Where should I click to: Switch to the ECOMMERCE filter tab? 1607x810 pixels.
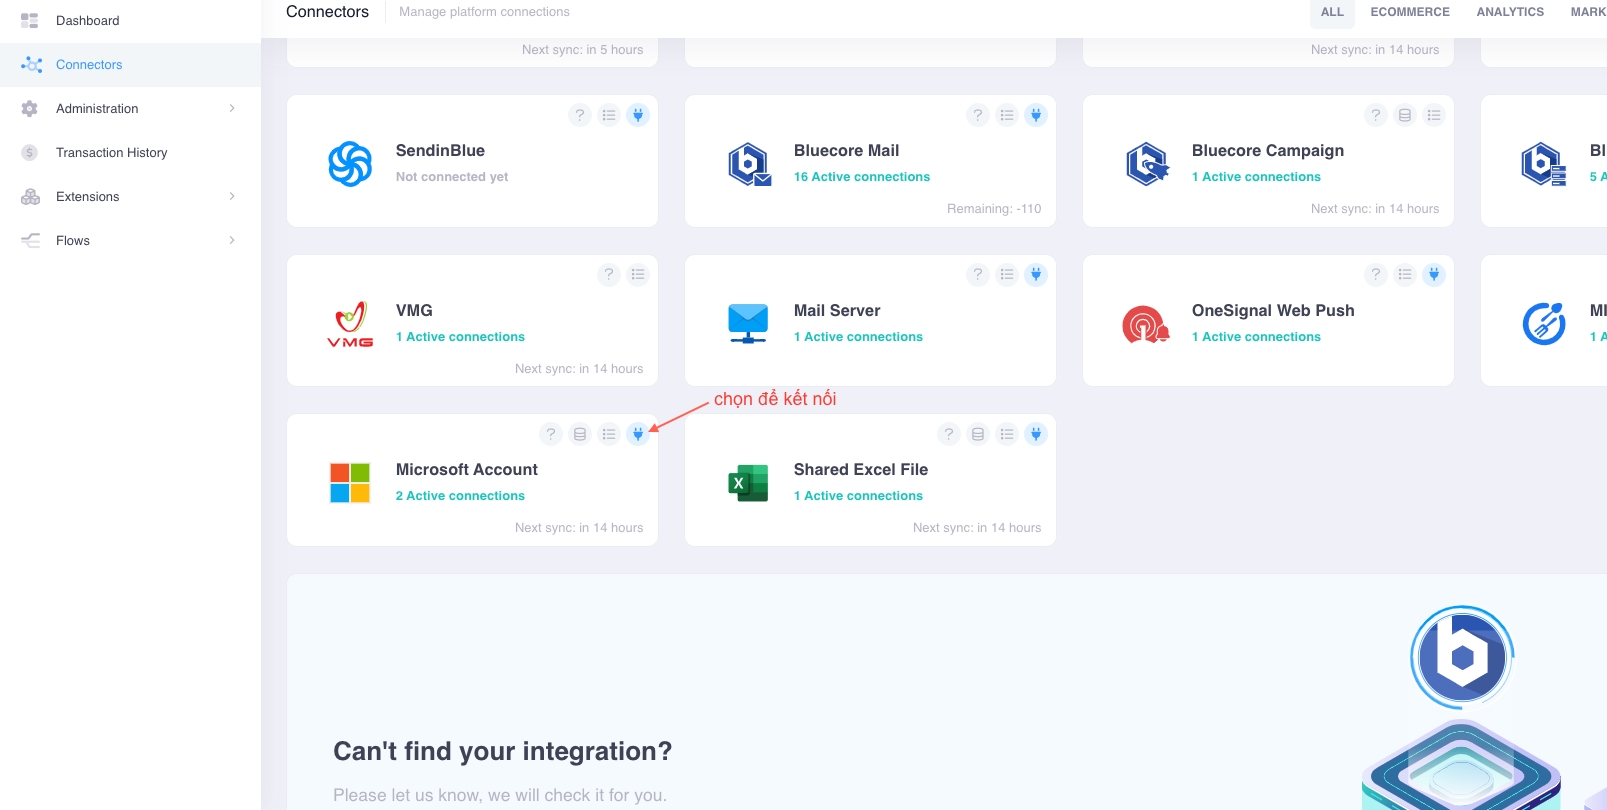[x=1409, y=12]
